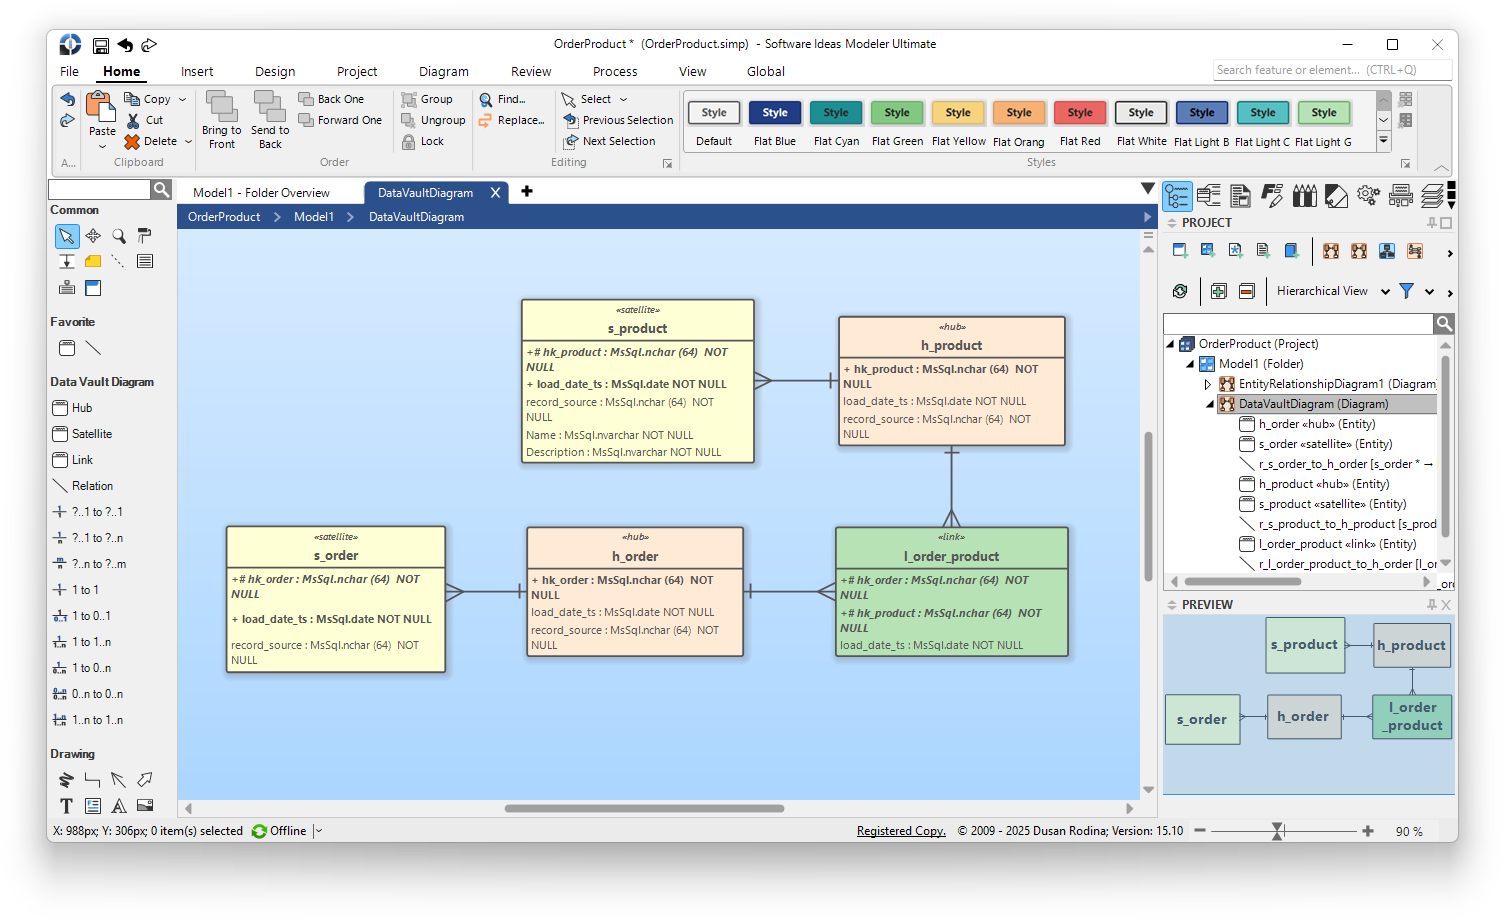
Task: Select the Text drawing tool
Action: 66,806
